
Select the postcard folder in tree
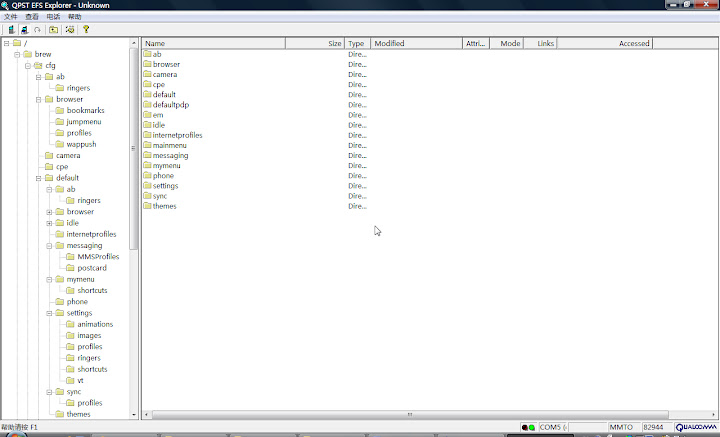(x=92, y=268)
